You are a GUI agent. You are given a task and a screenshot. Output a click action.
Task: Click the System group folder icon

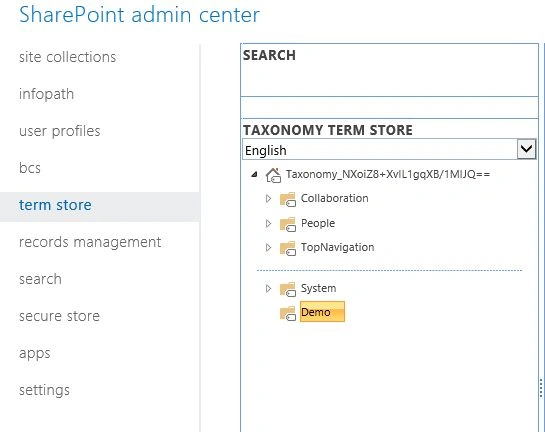pos(288,289)
